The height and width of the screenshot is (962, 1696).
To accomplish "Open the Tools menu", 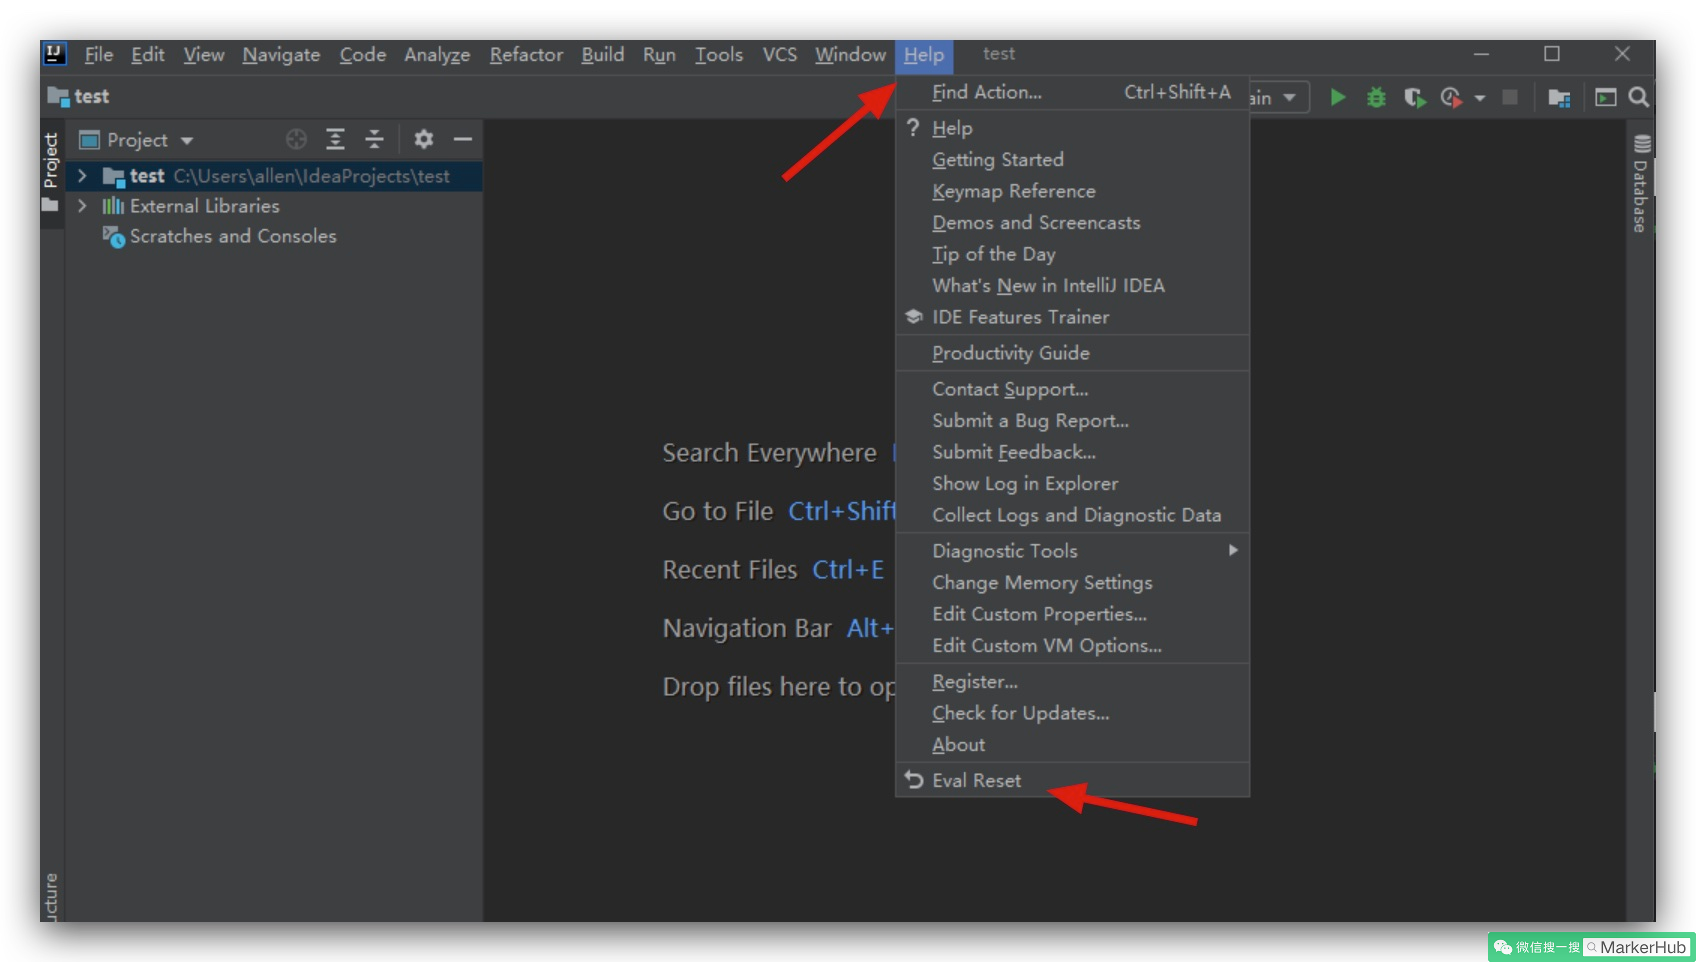I will pos(719,55).
